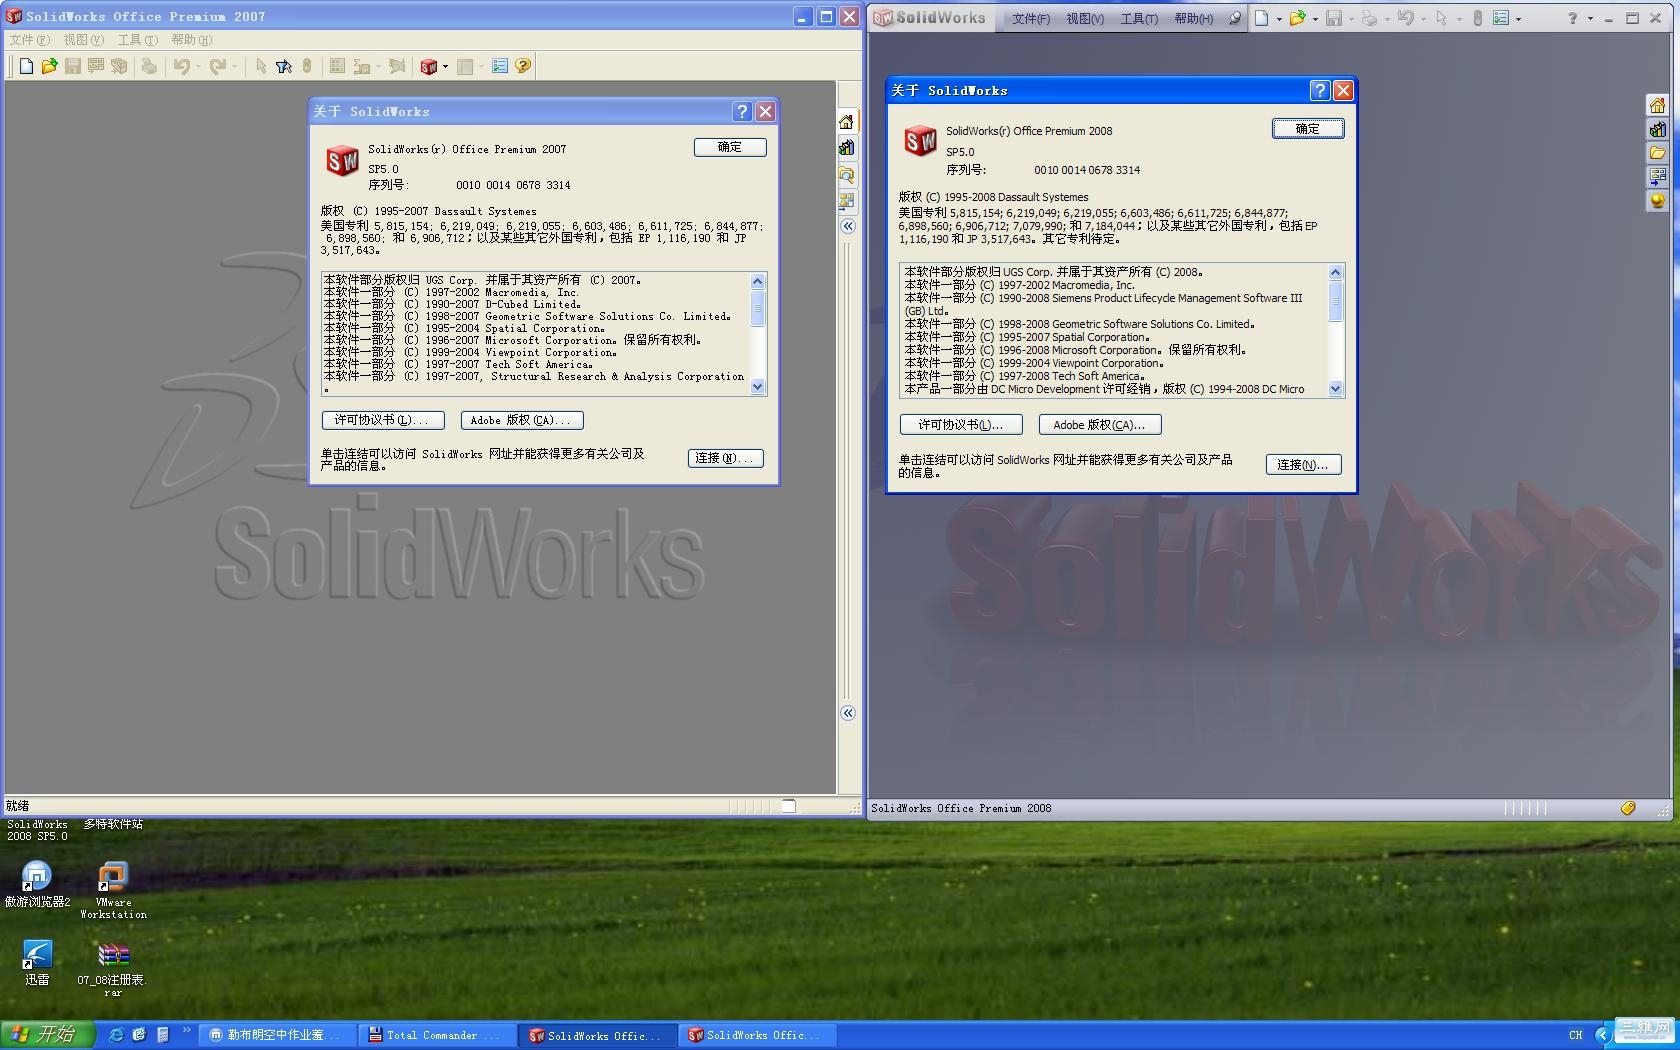Click the View Palette tab in 2007 task pane

coord(847,200)
